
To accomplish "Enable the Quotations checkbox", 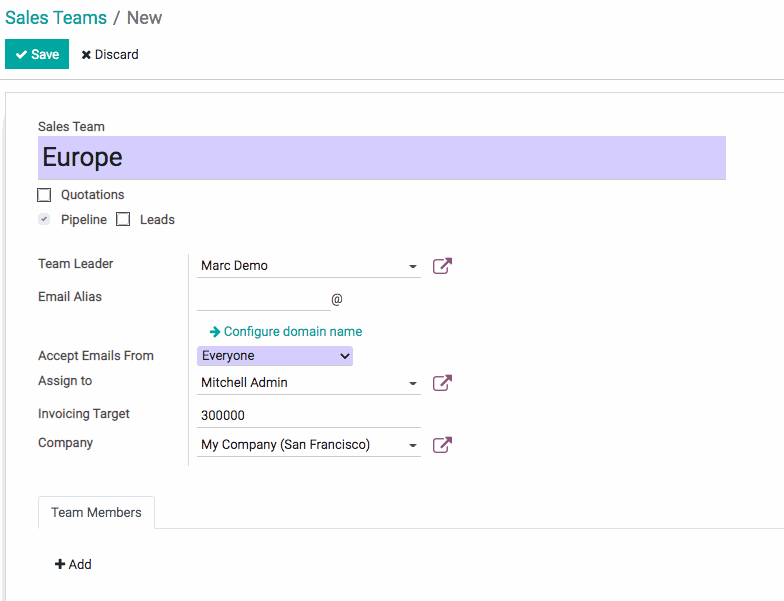I will pyautogui.click(x=44, y=195).
